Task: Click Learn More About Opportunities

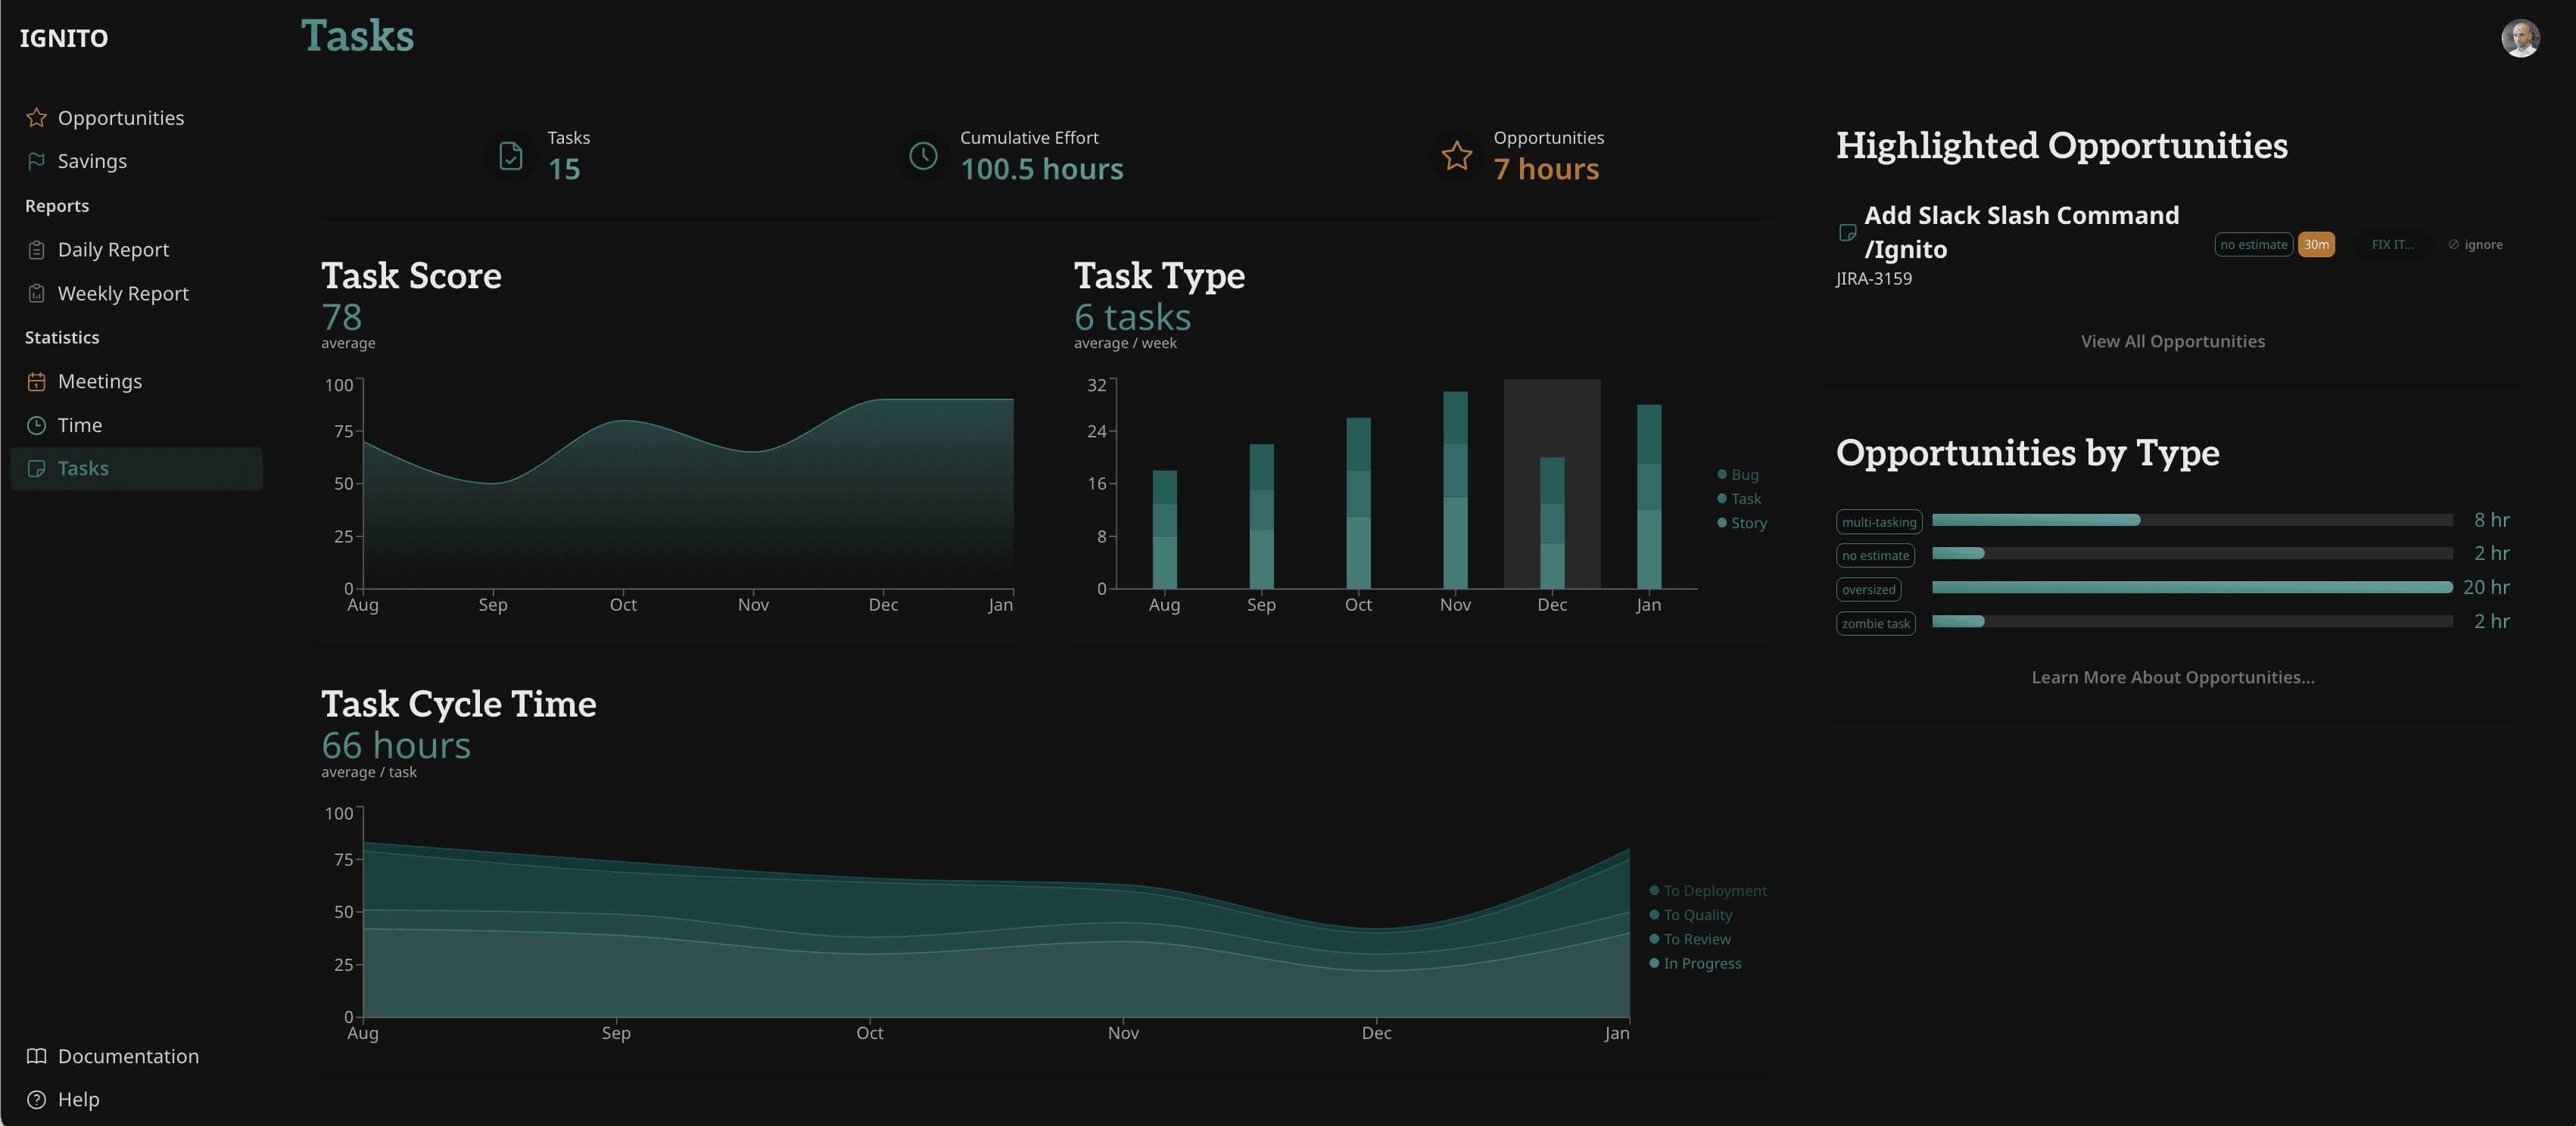Action: pyautogui.click(x=2172, y=677)
